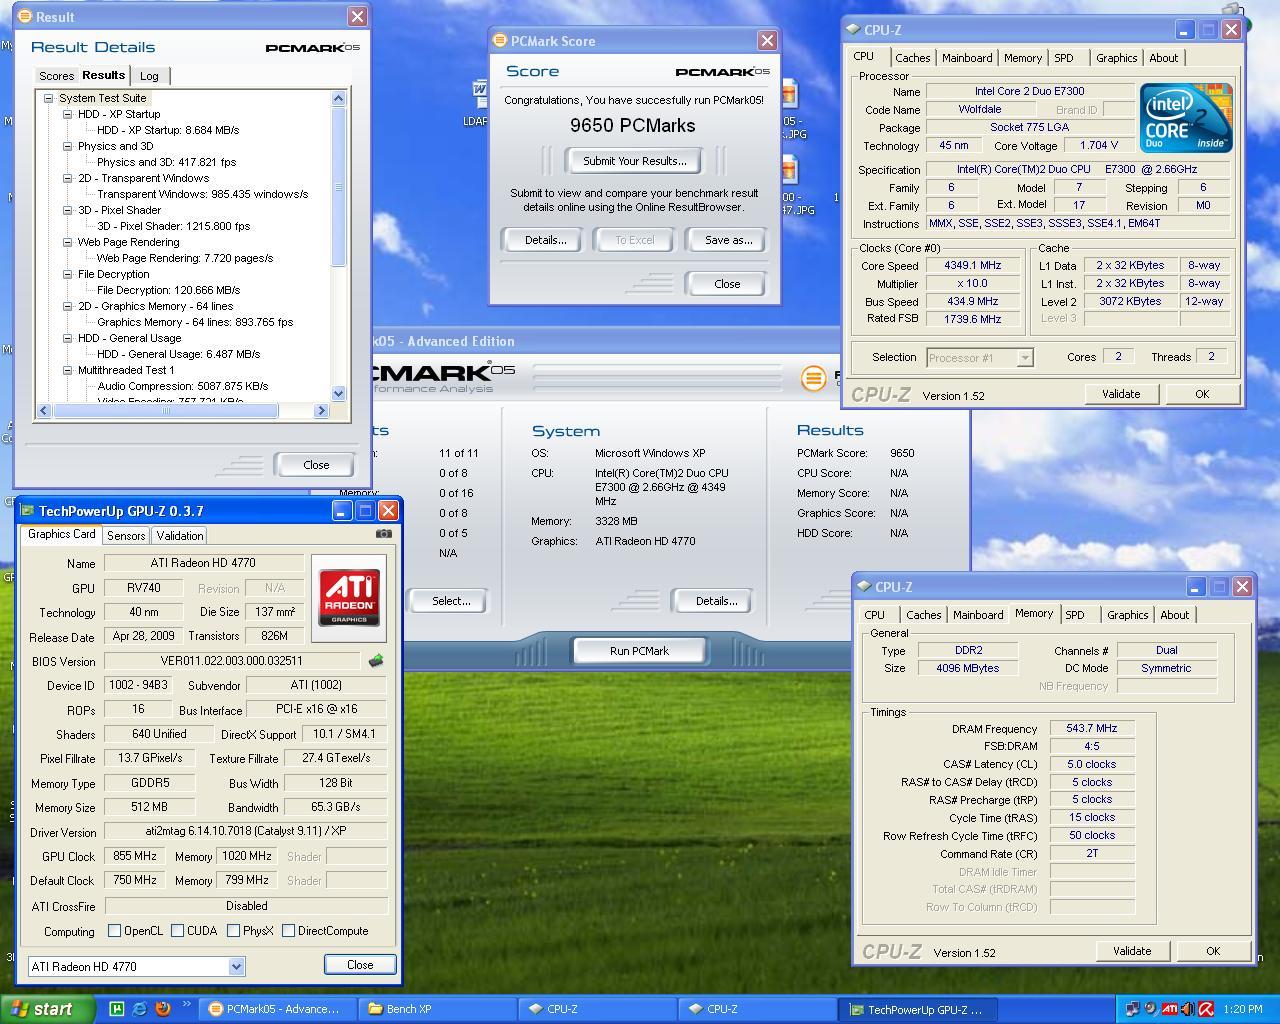Click Select button in PCMark05 main window

451,601
